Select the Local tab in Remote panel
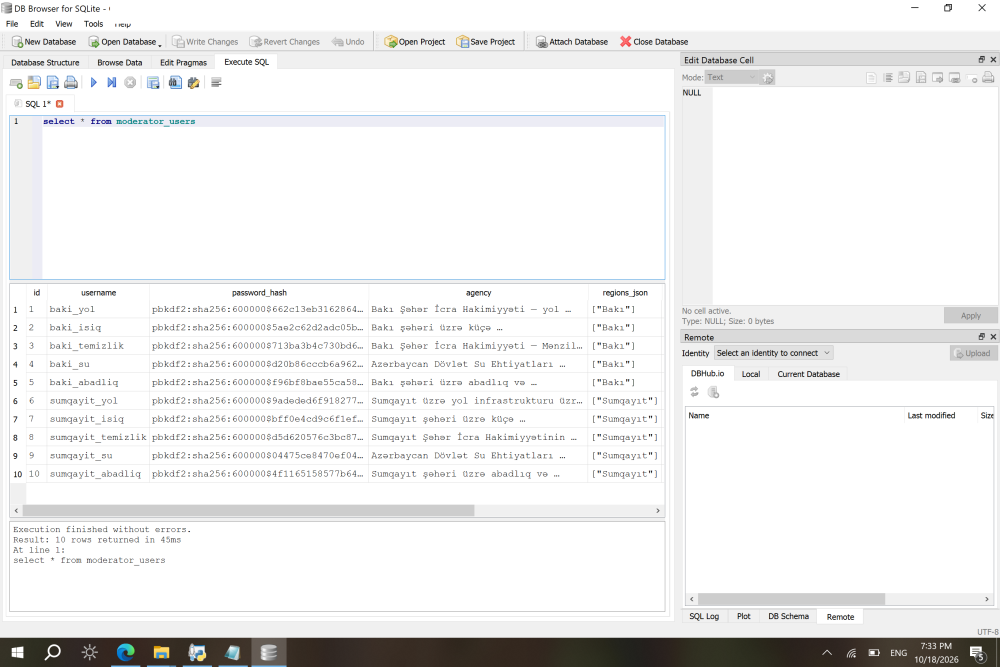This screenshot has width=1000, height=667. (751, 374)
